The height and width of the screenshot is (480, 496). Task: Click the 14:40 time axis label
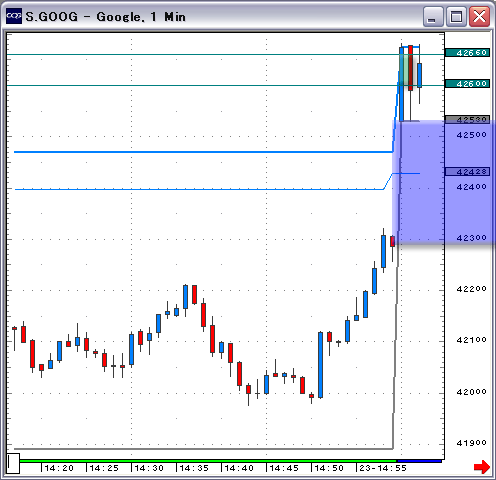coord(239,468)
